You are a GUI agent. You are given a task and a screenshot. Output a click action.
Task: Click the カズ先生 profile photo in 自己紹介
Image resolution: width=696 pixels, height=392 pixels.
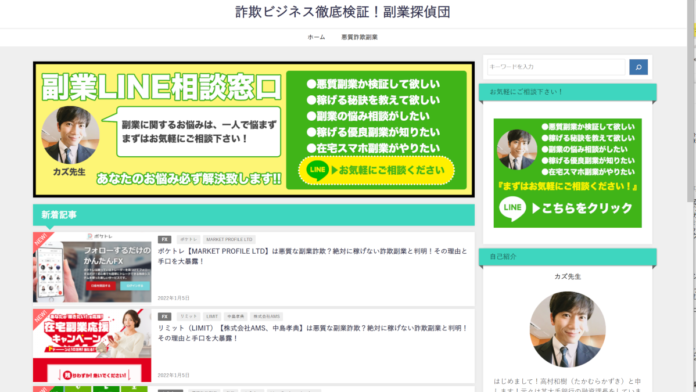(x=567, y=329)
